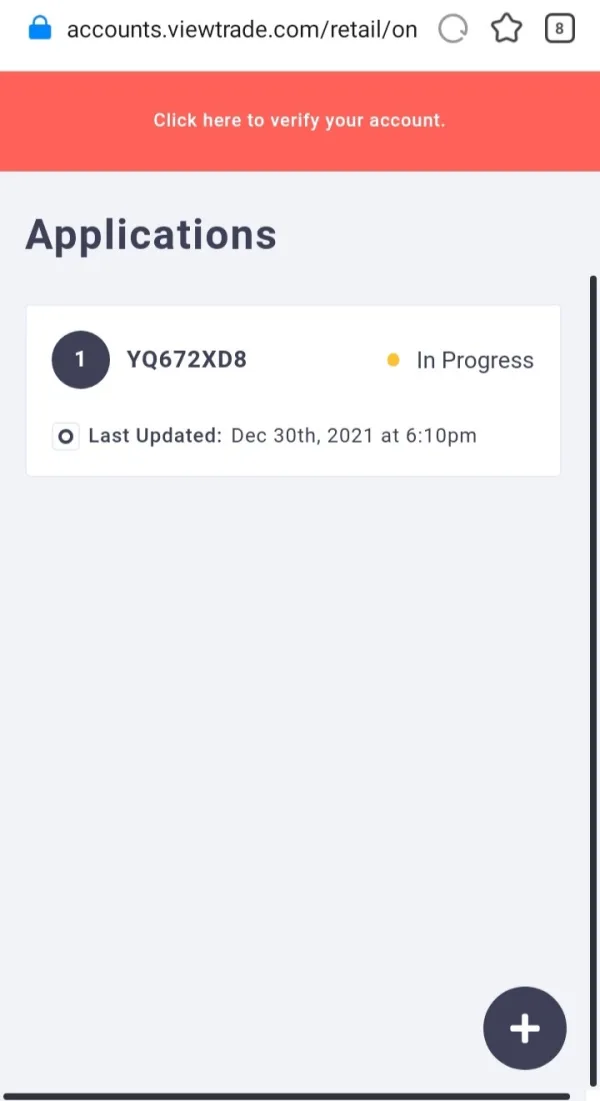Click the Last Updated label
Screen dimensions: 600x1101
[155, 436]
